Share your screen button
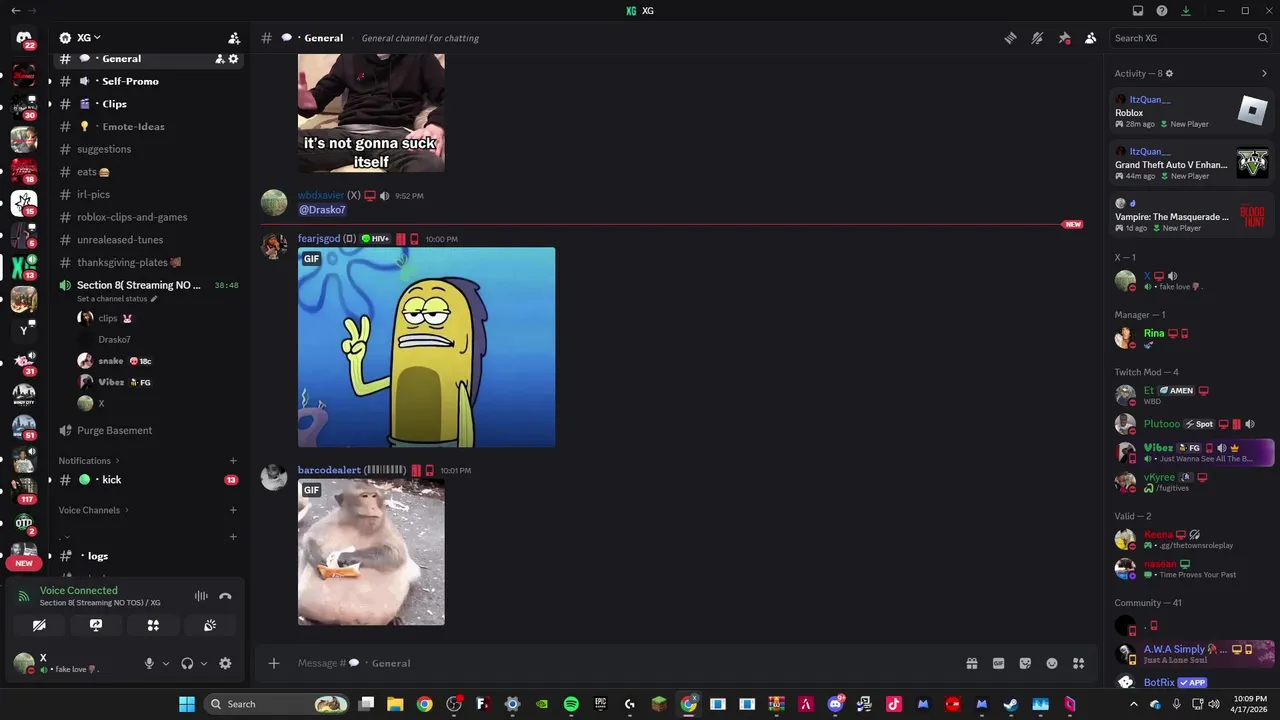The image size is (1280, 720). point(96,625)
